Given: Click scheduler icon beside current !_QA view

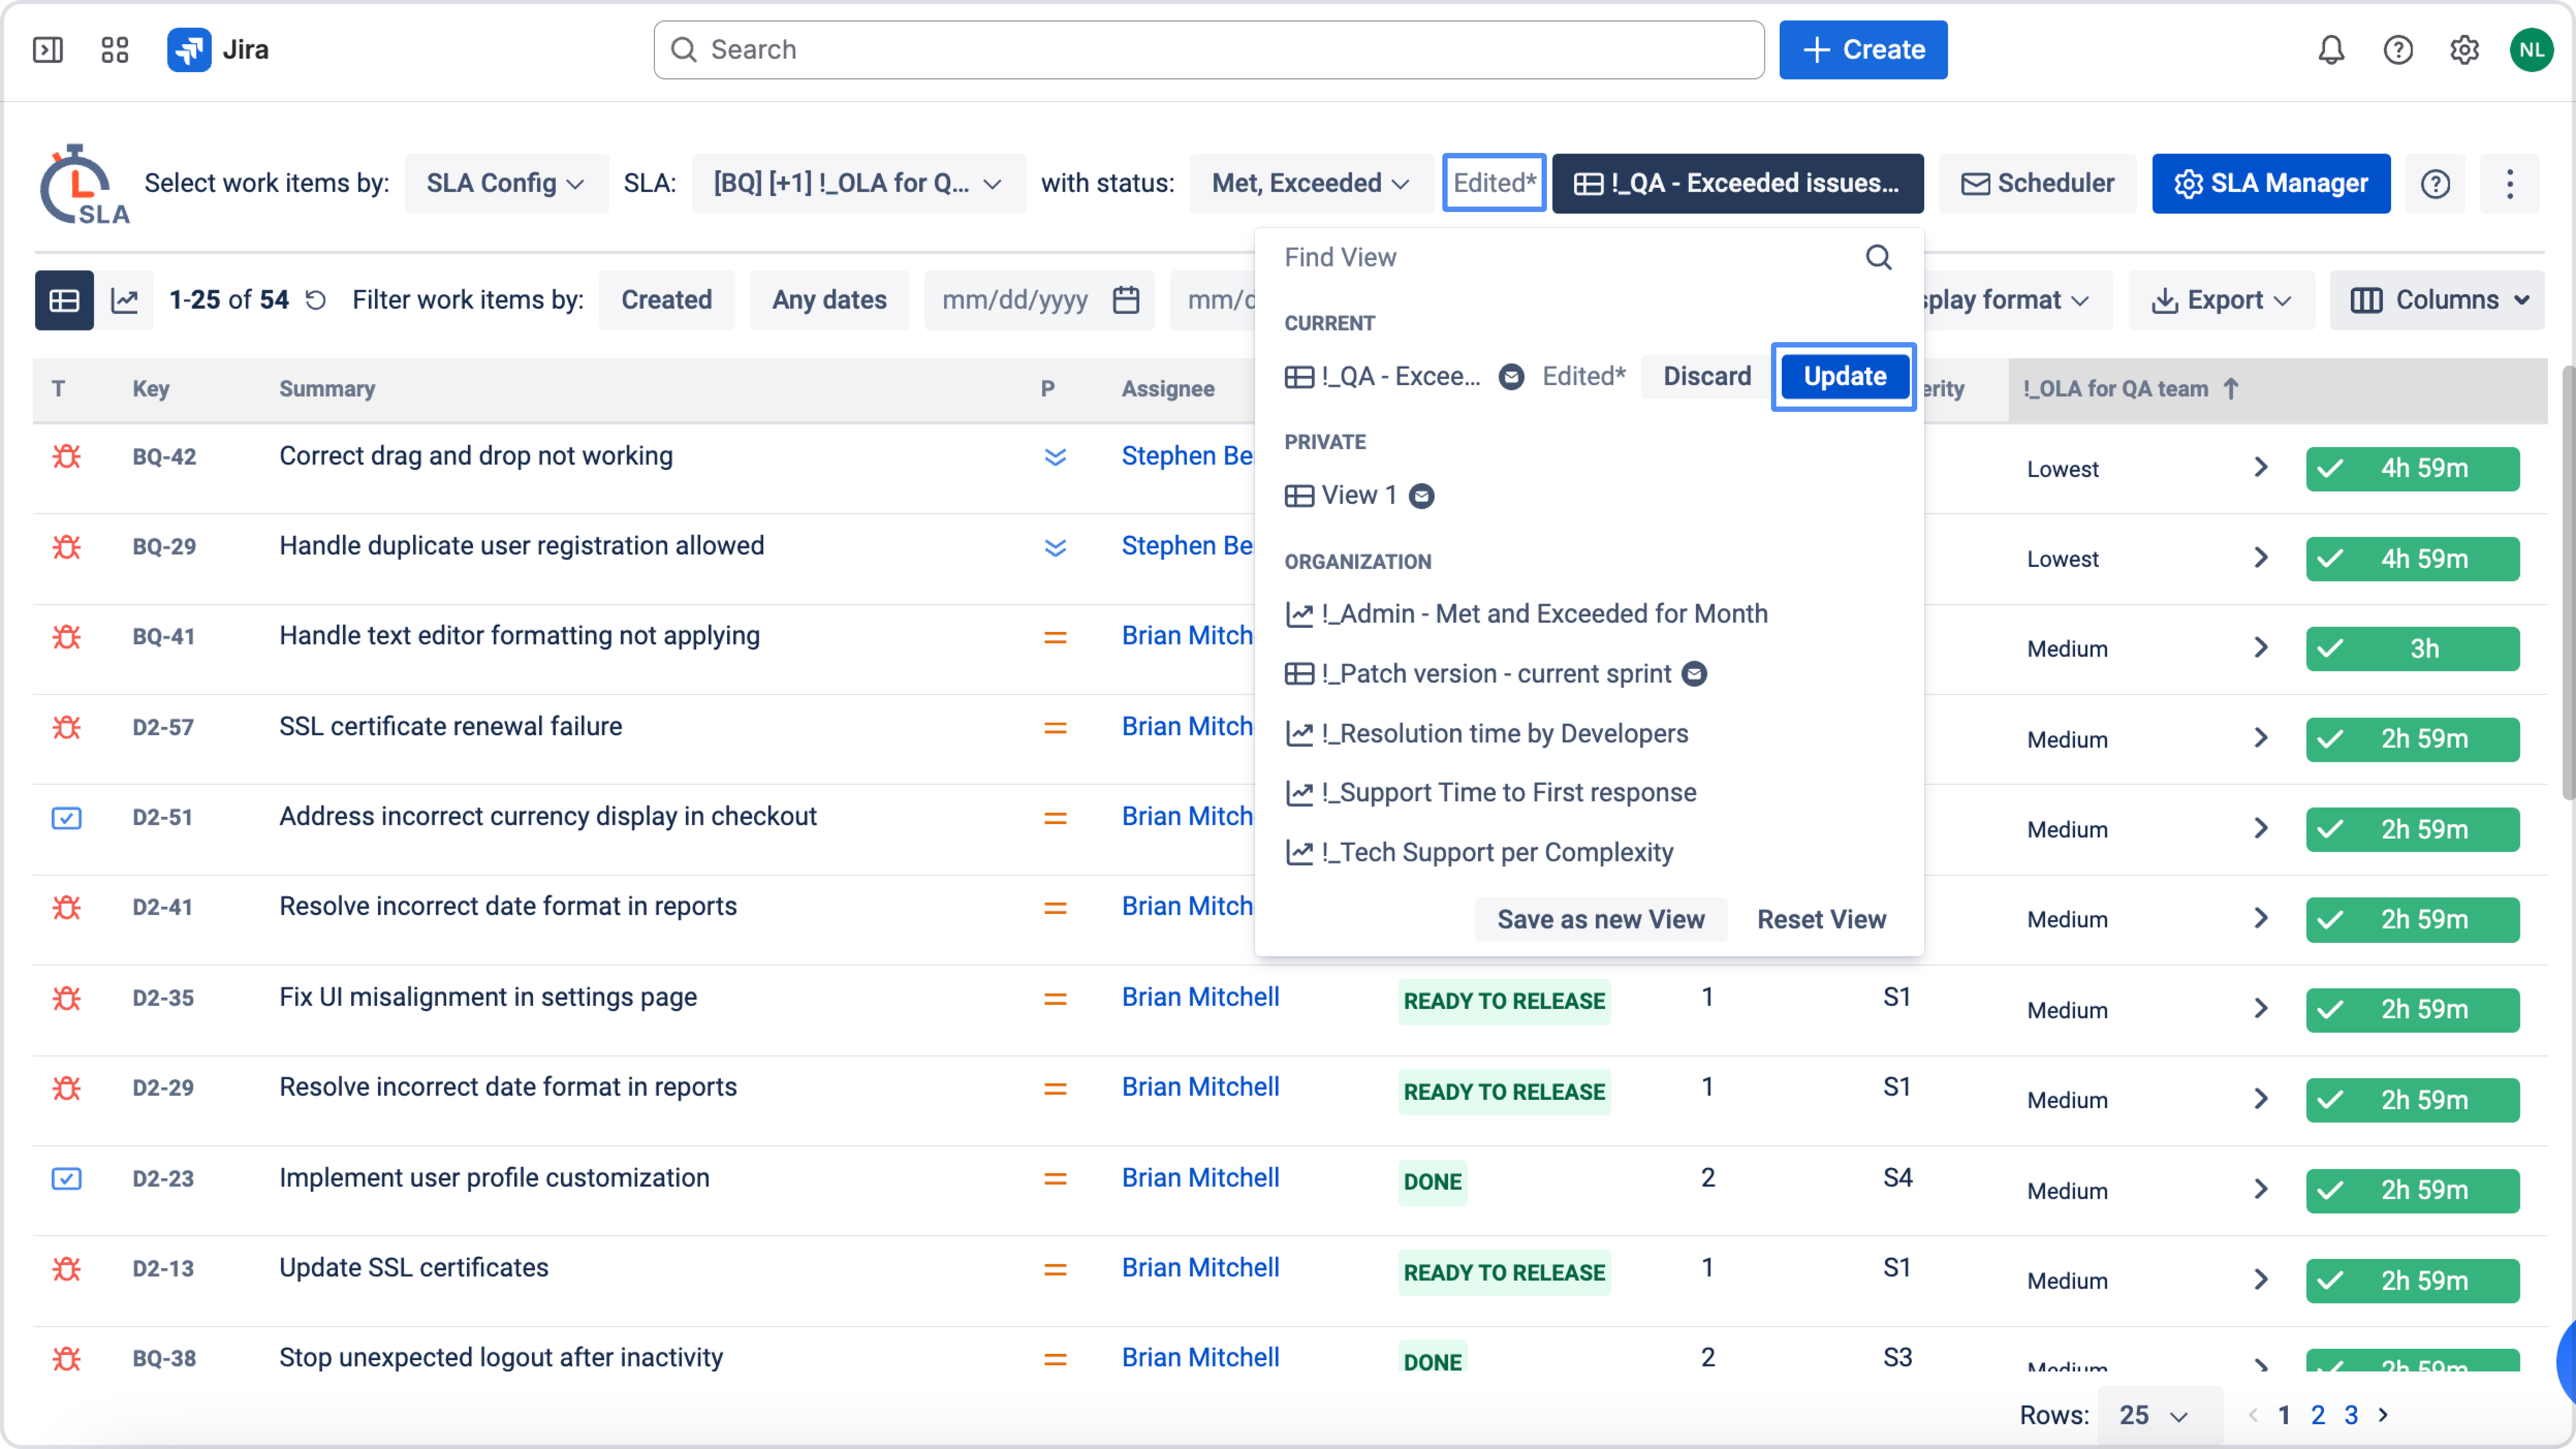Looking at the screenshot, I should point(1511,377).
